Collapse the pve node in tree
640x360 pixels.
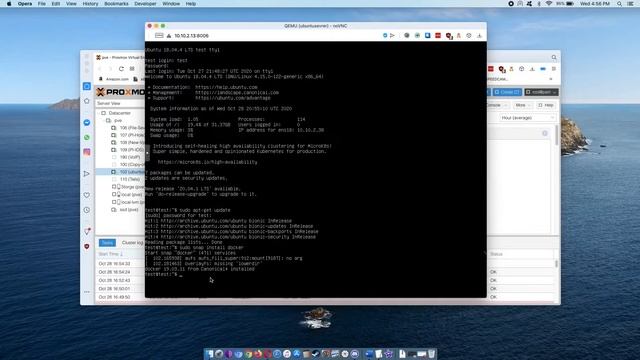pyautogui.click(x=103, y=120)
